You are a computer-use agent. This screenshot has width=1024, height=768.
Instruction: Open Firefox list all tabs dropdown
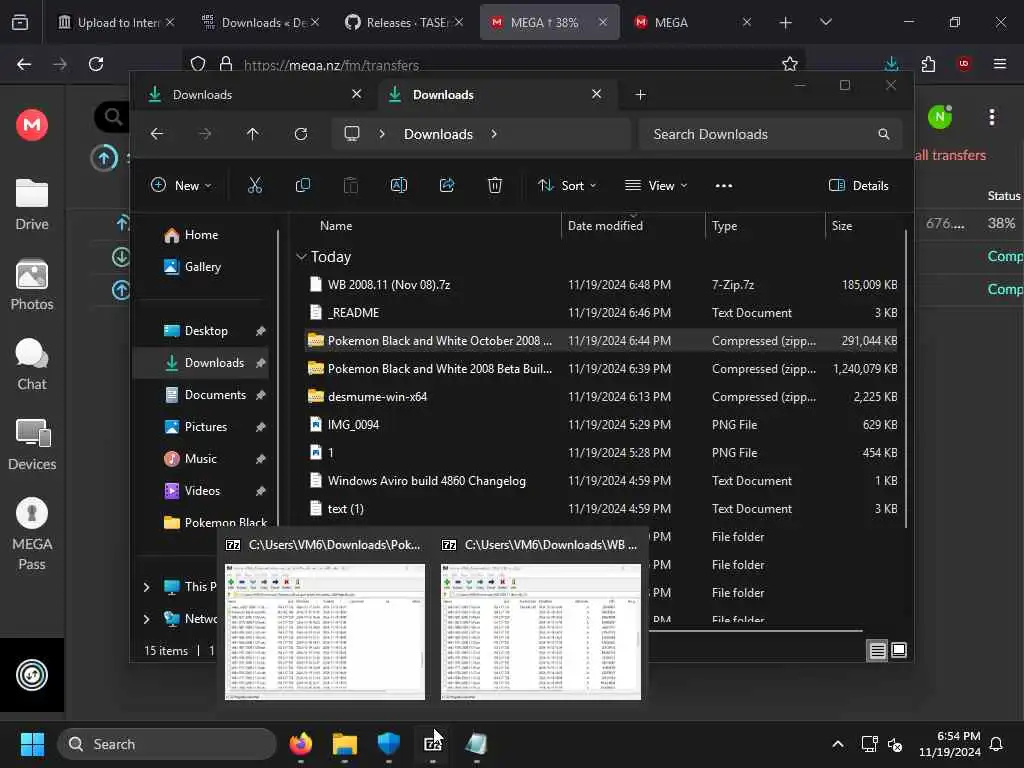(x=825, y=22)
